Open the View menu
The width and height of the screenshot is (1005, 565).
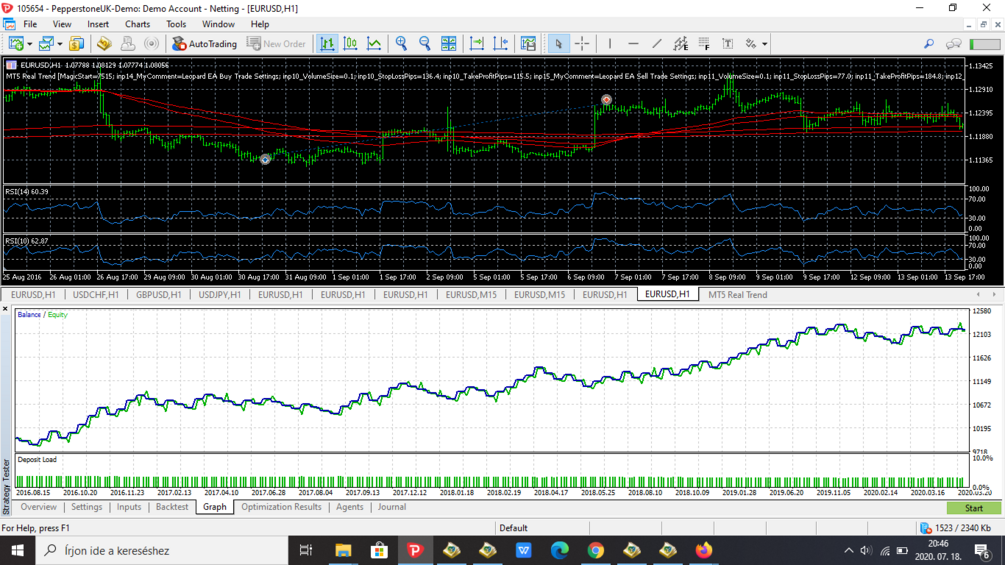pyautogui.click(x=62, y=24)
